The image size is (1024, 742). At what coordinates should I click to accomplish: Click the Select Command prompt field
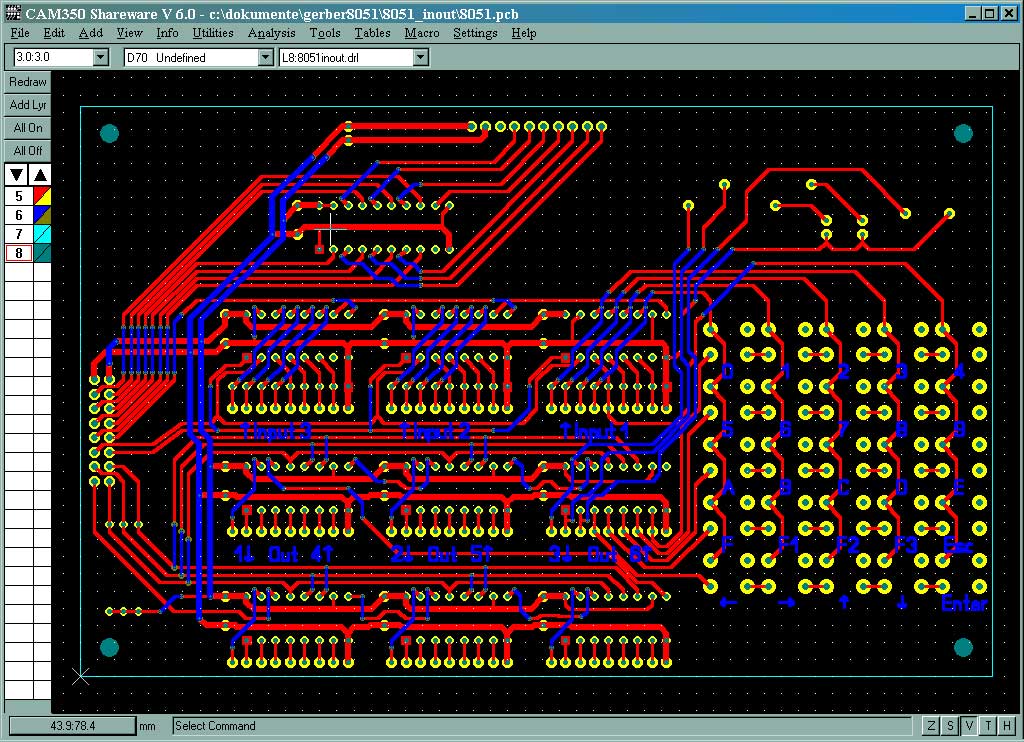tap(542, 726)
